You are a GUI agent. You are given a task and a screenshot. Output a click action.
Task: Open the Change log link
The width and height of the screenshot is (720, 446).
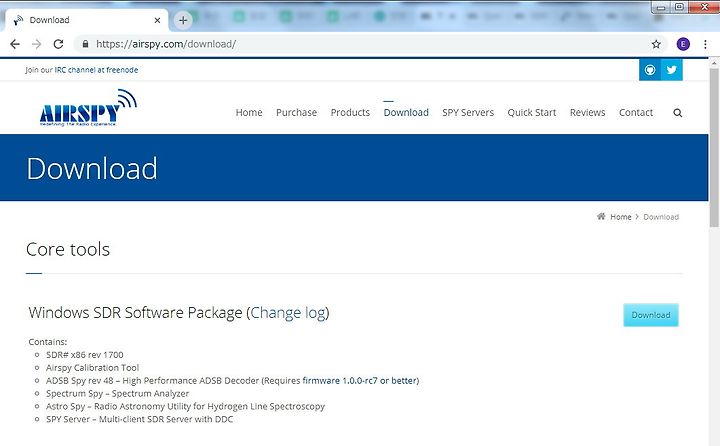click(x=287, y=313)
